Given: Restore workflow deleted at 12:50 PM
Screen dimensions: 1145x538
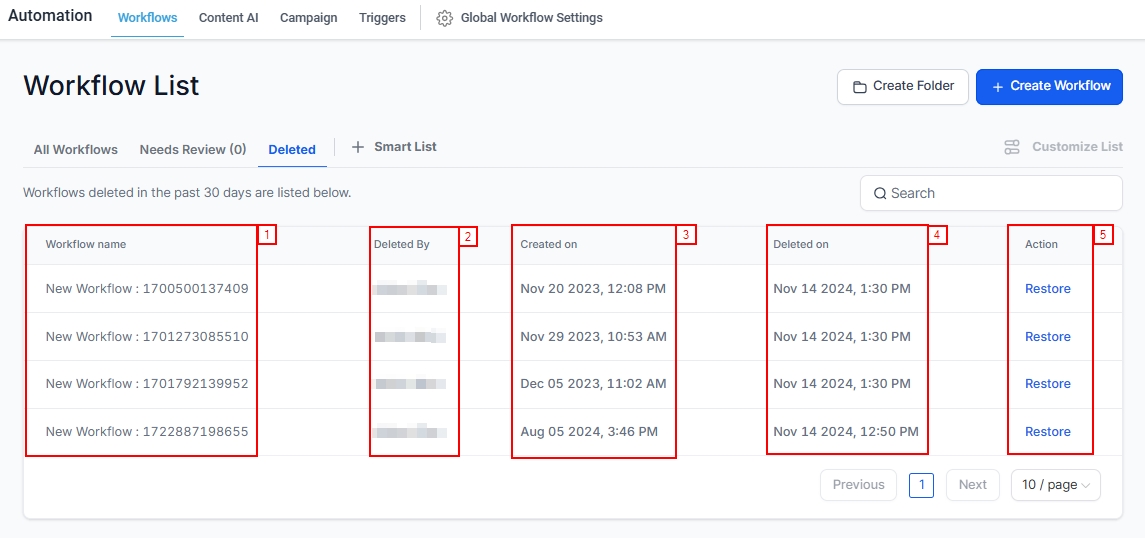Looking at the screenshot, I should [x=1047, y=432].
